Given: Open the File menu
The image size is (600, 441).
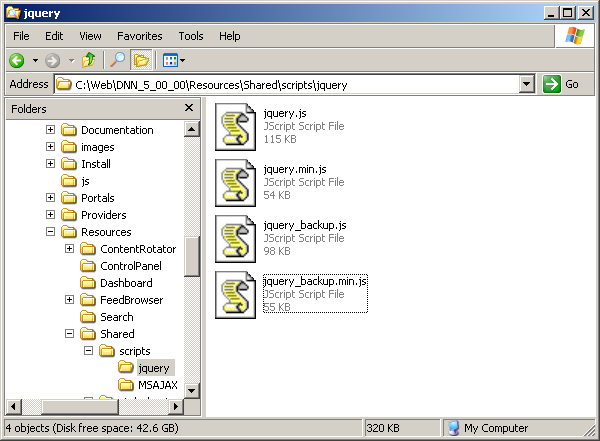Looking at the screenshot, I should click(x=21, y=36).
